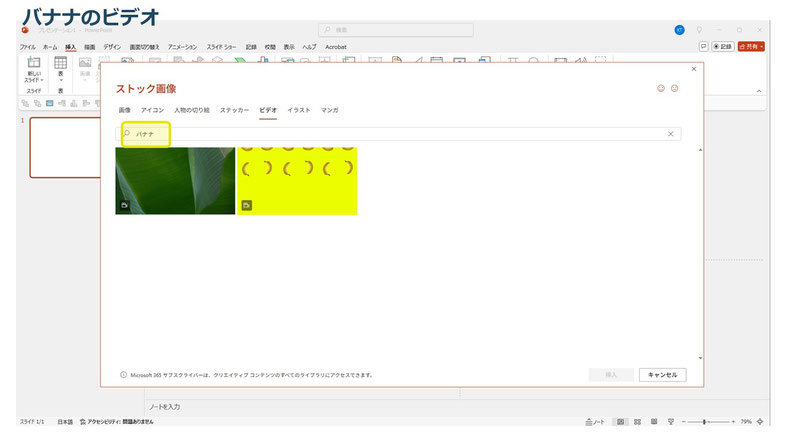Switch to the ホーム ribbon tab
This screenshot has height=442, width=785.
pos(50,47)
